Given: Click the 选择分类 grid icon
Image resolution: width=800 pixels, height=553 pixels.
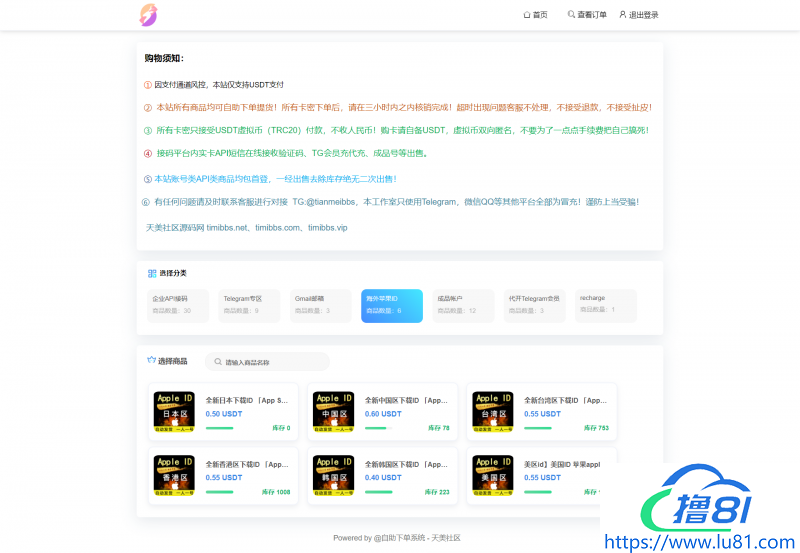Looking at the screenshot, I should [152, 273].
